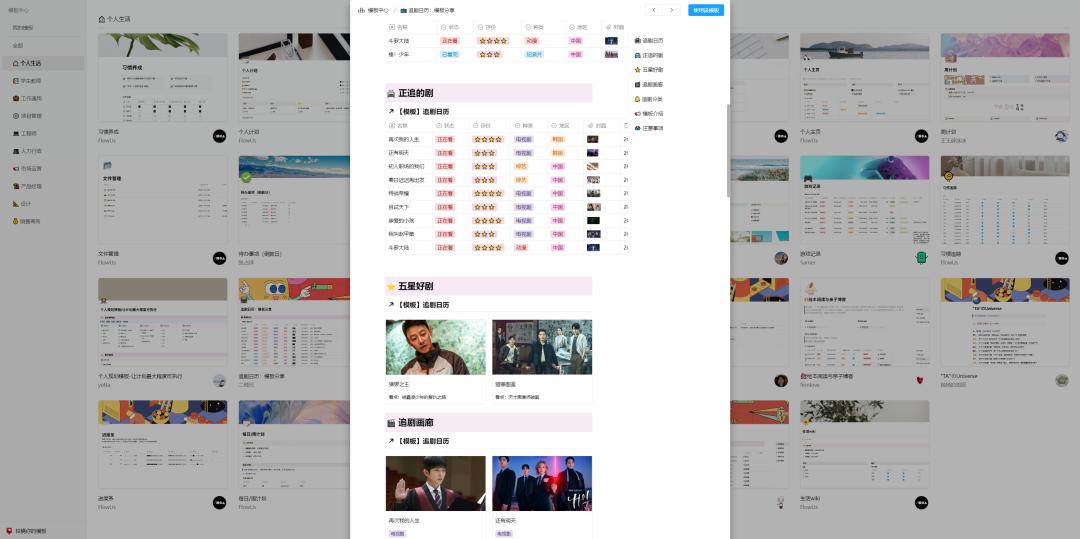Select 个人生活 category in background sidebar

pyautogui.click(x=42, y=63)
